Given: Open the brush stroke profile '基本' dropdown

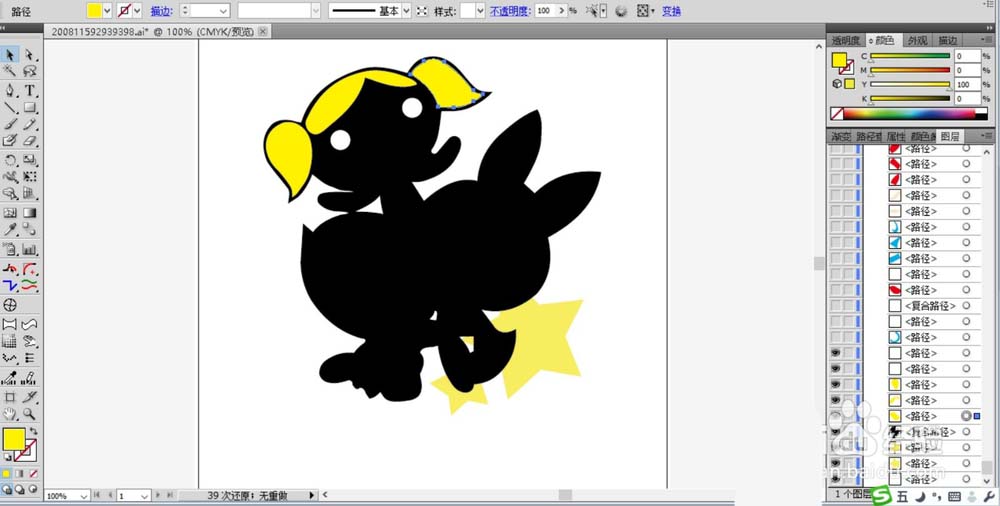Looking at the screenshot, I should [406, 11].
